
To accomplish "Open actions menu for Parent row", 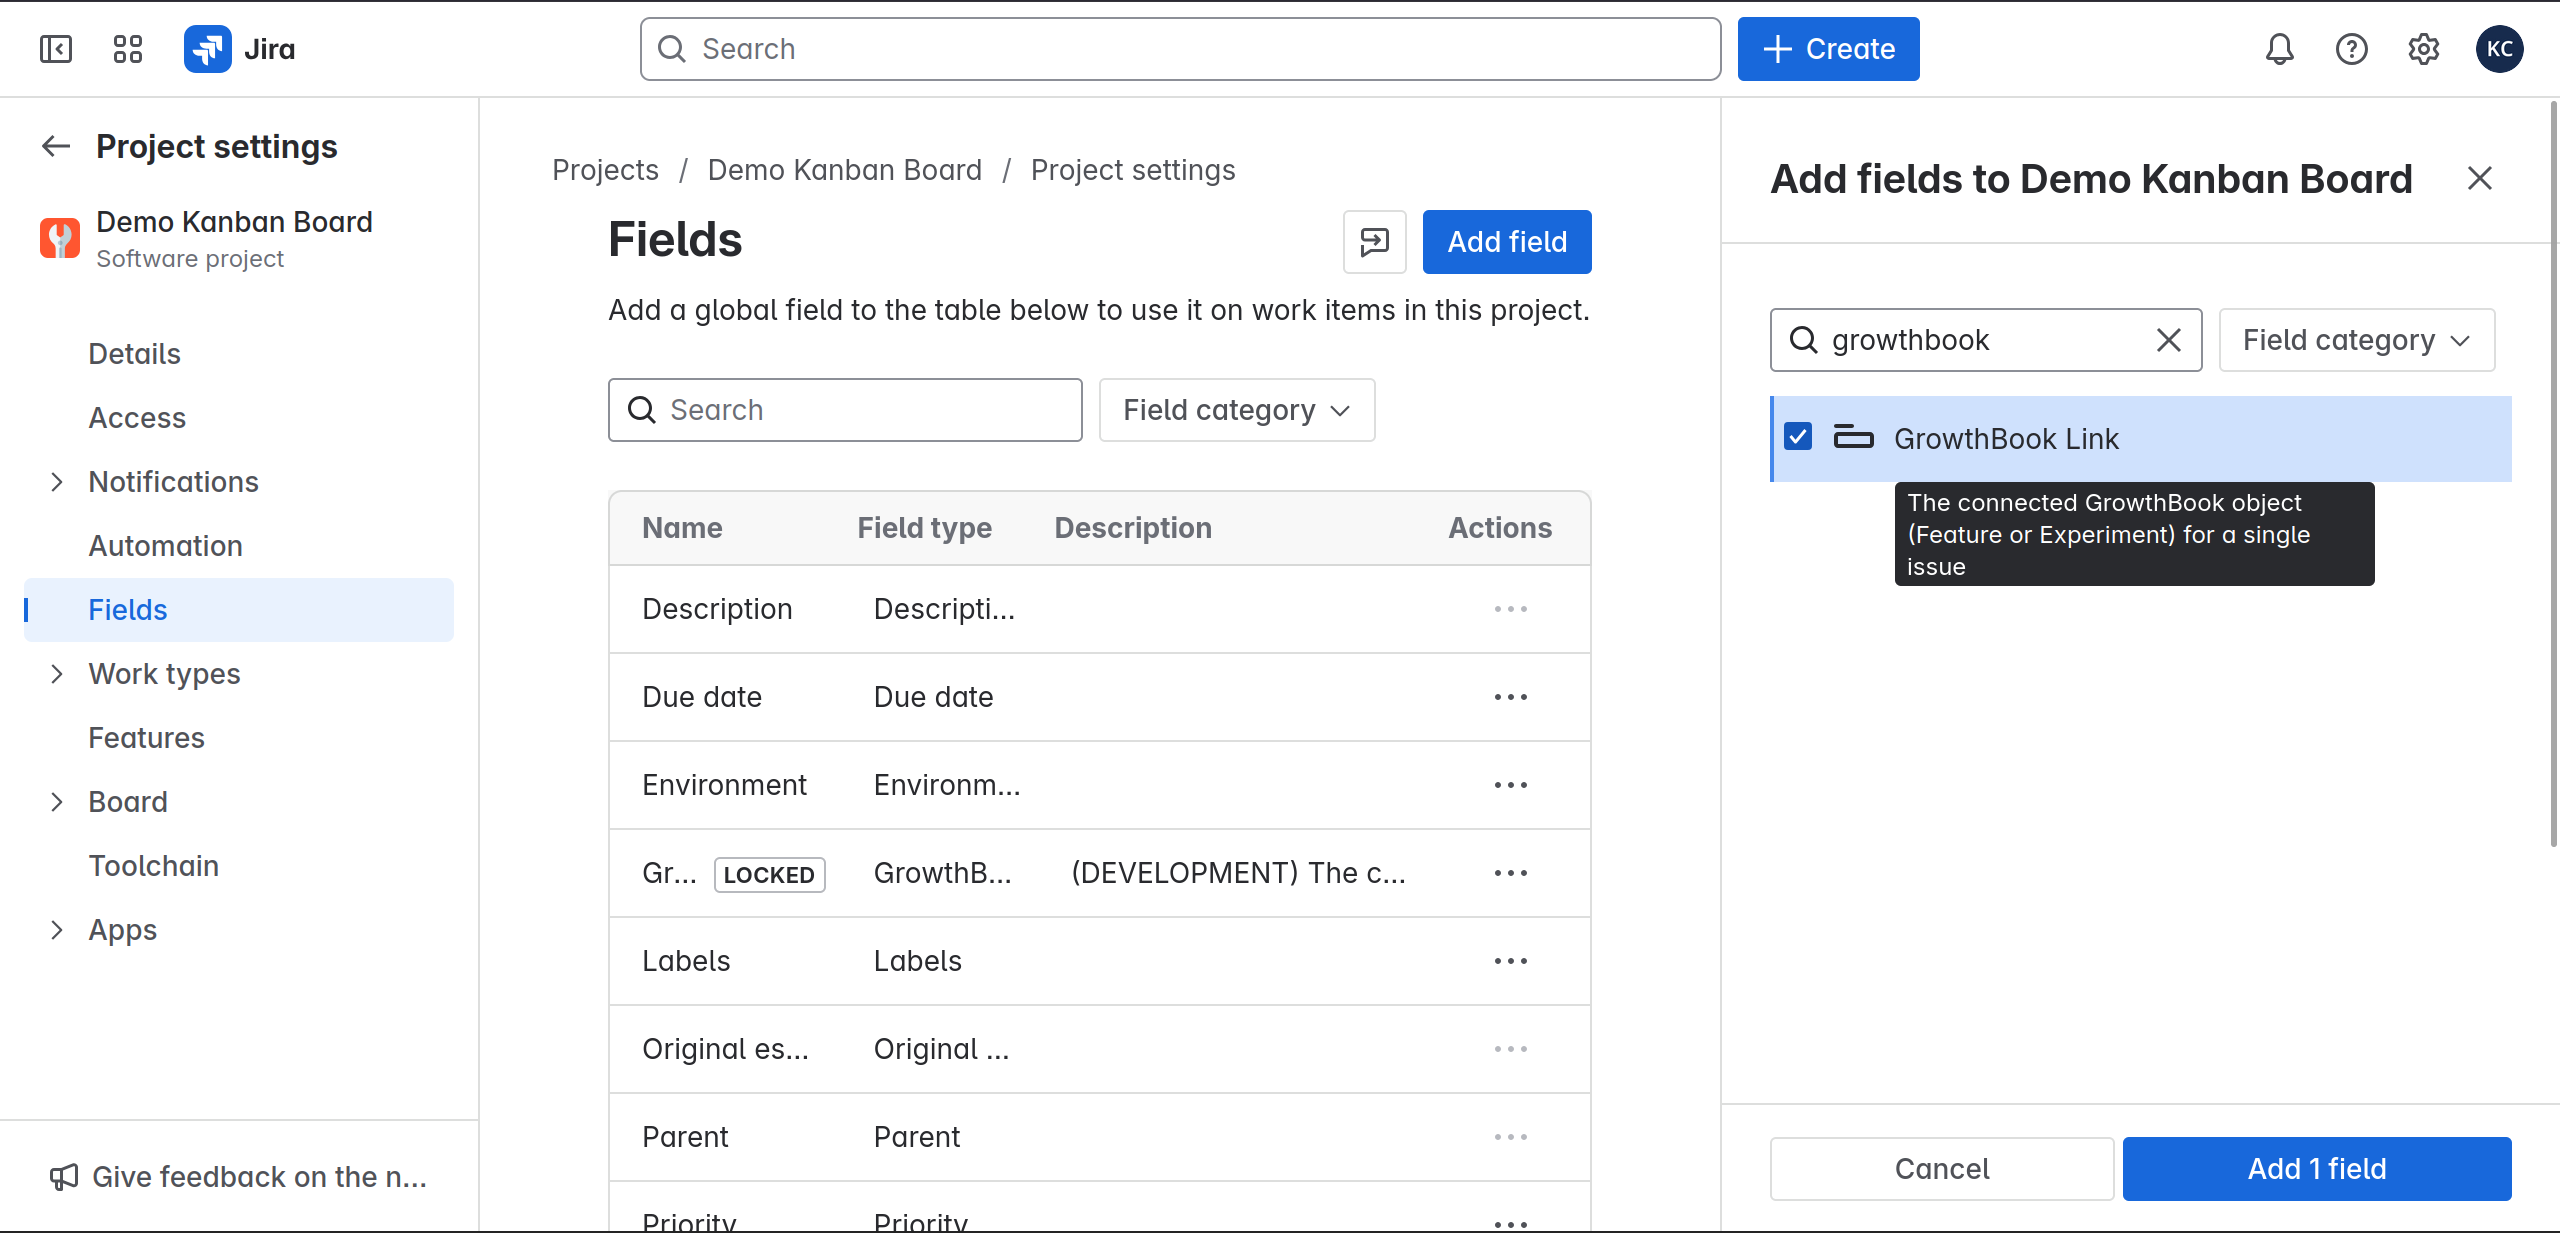I will pos(1511,1137).
